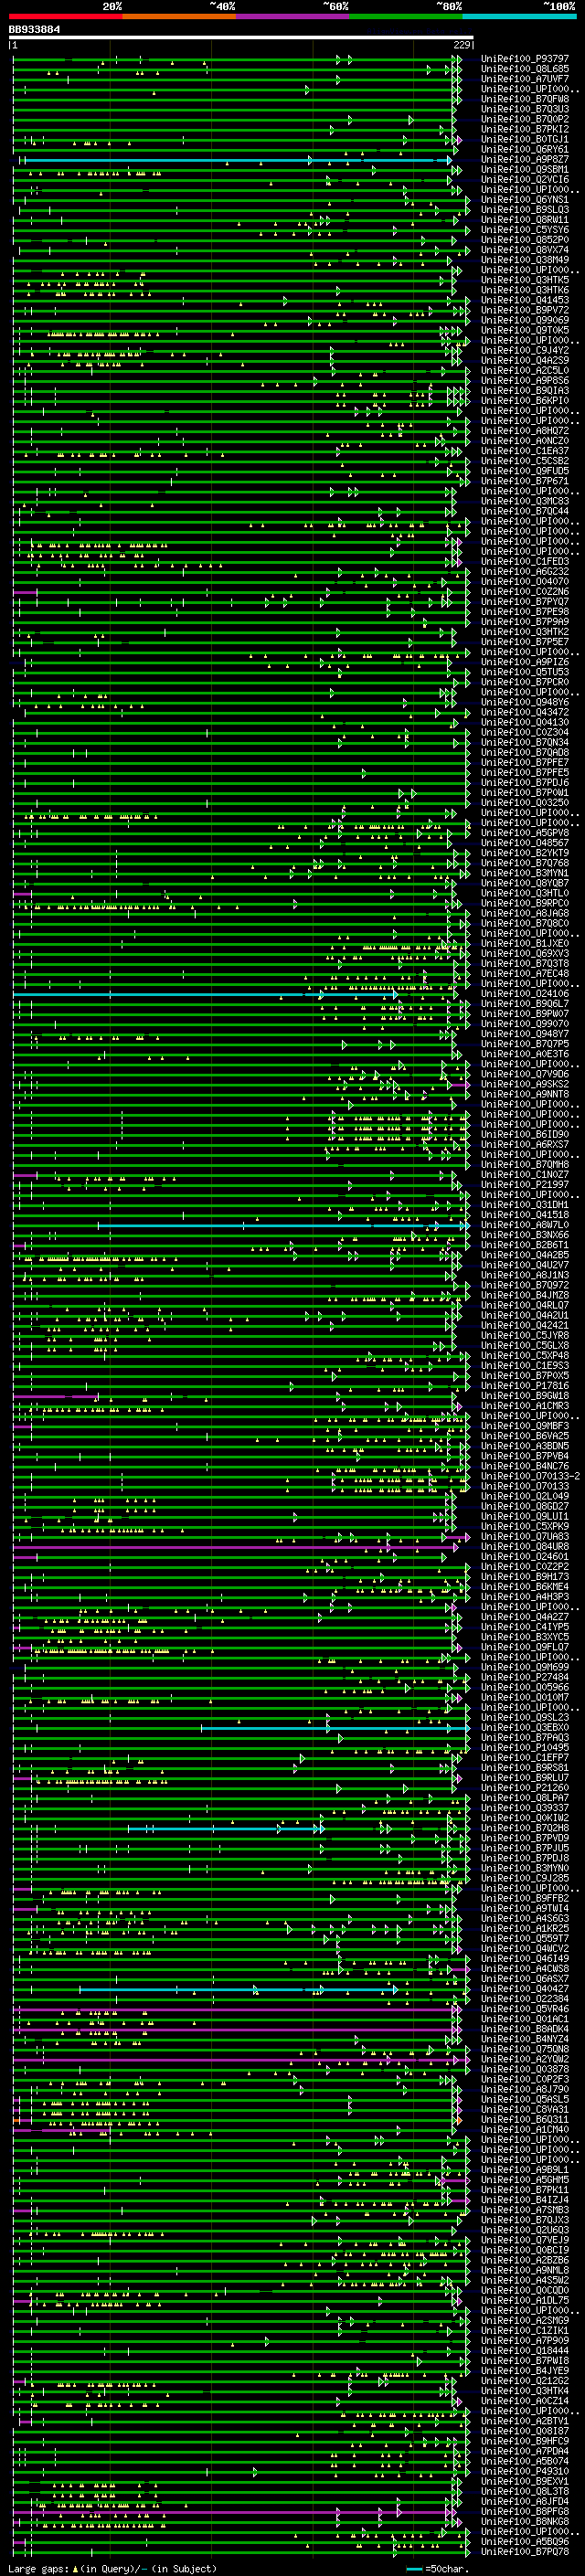Select hit label UniRef100_P27484
This screenshot has width=585, height=2576.
[525, 1676]
